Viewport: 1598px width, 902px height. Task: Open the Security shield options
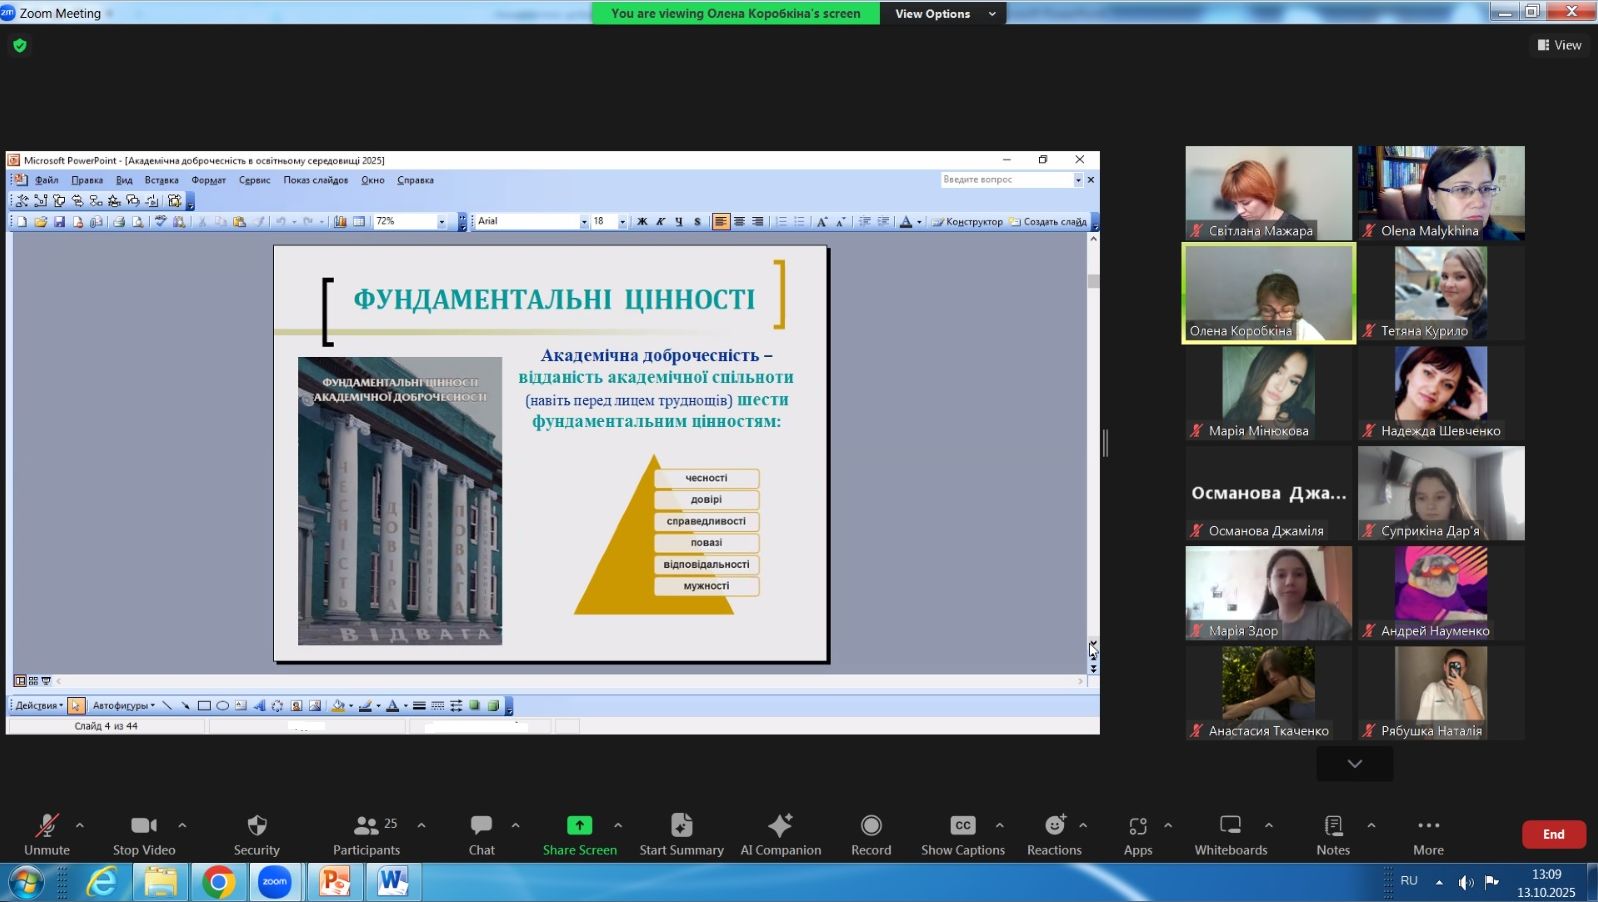[x=257, y=832]
